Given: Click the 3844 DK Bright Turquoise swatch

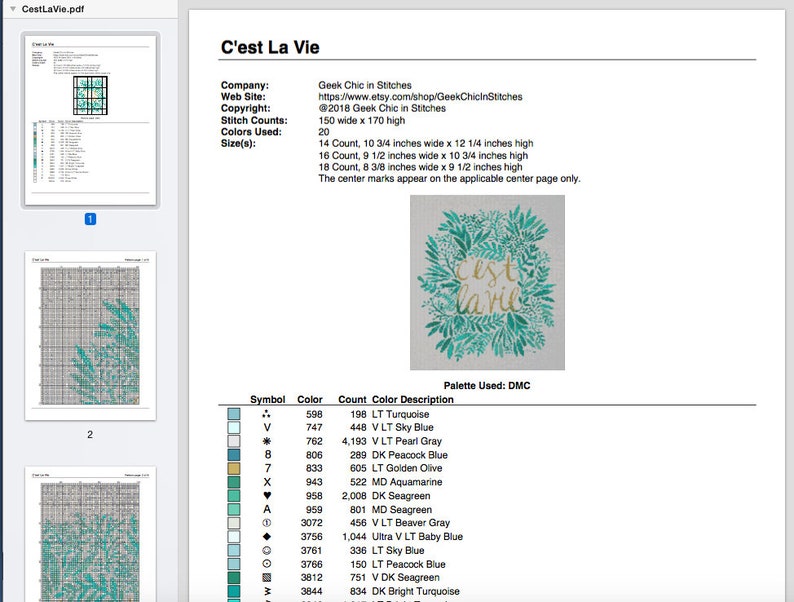Looking at the screenshot, I should 233,591.
